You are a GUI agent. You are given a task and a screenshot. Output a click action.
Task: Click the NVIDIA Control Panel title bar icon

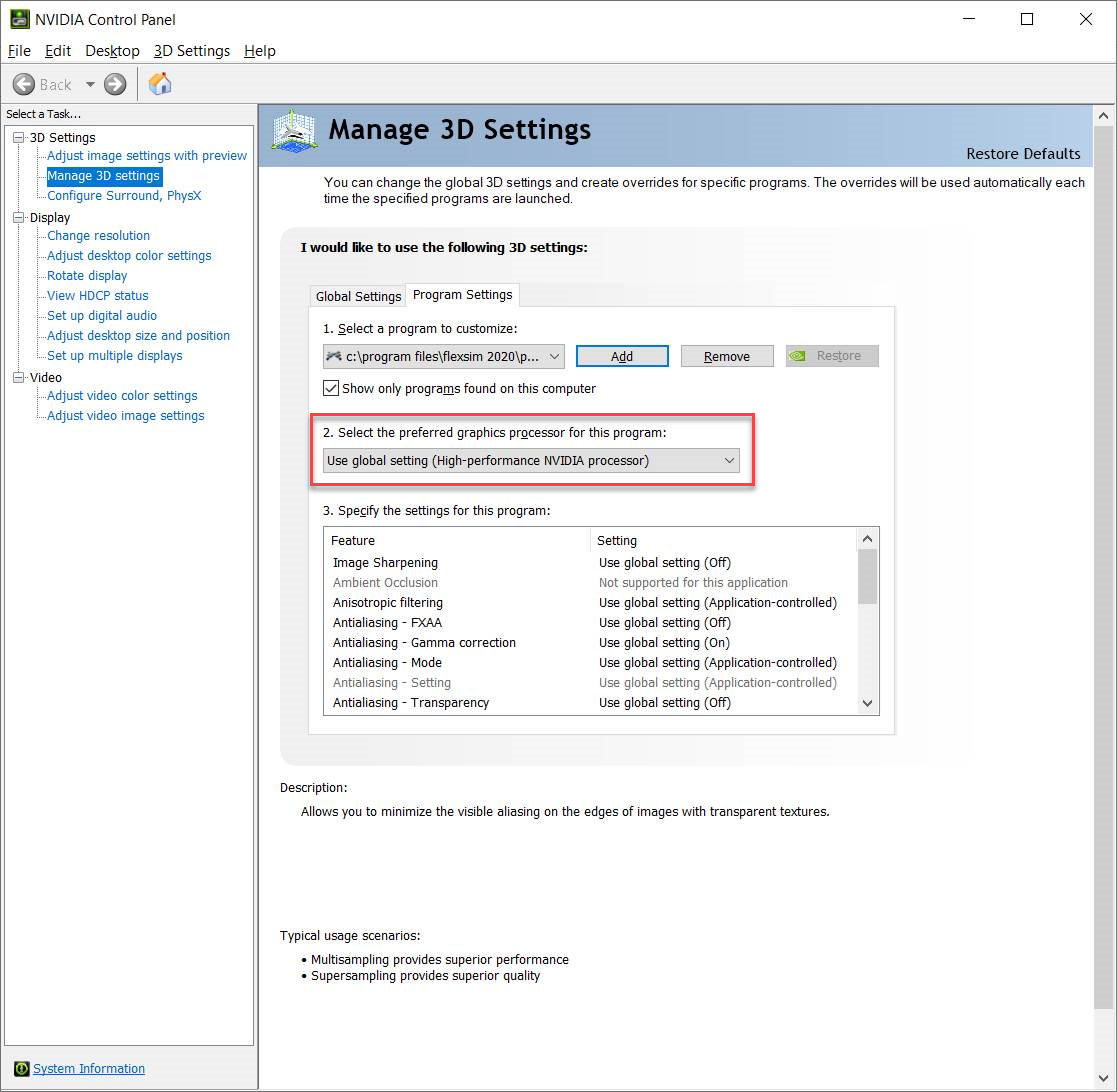[x=19, y=19]
